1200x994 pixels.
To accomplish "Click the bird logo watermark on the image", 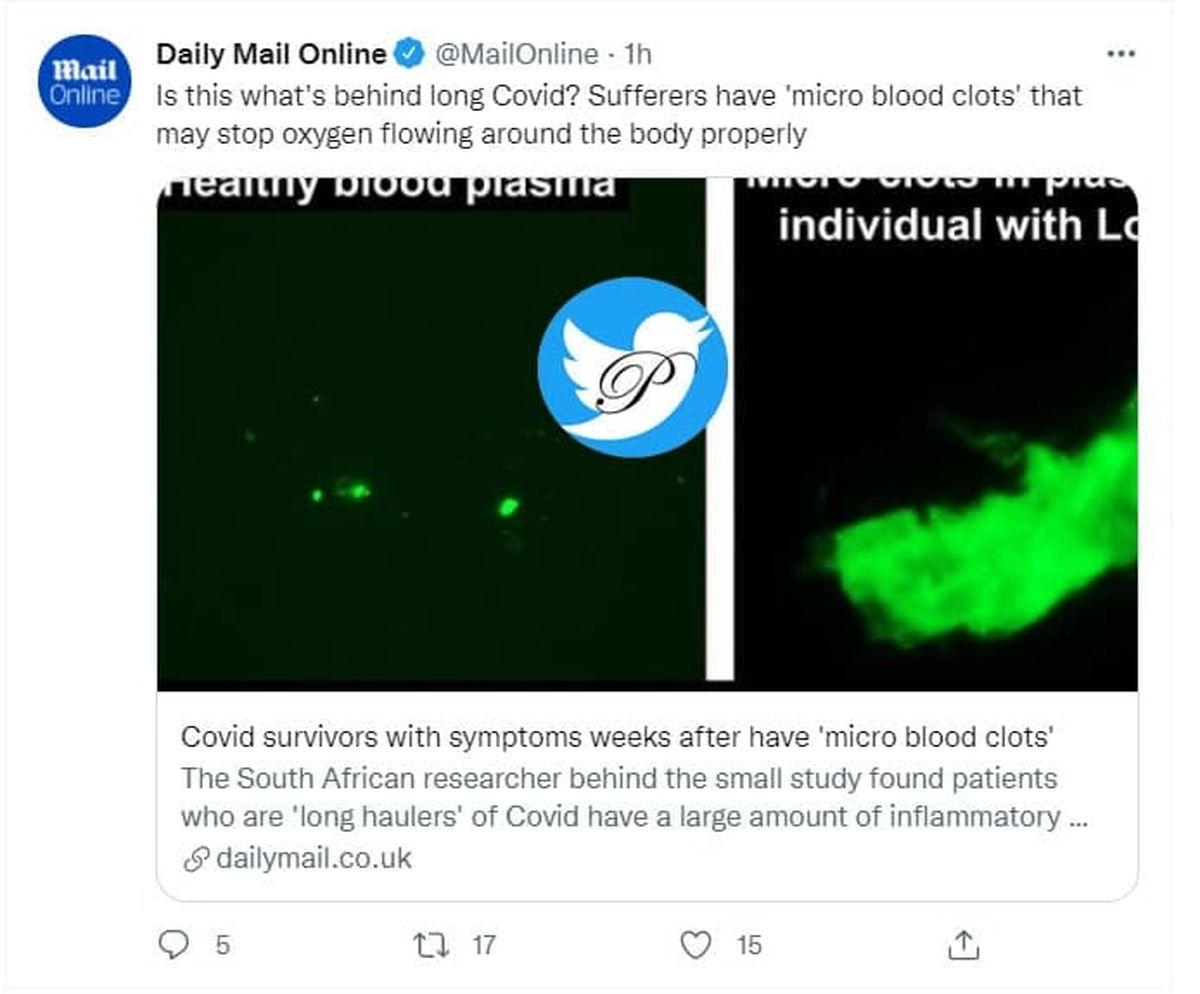I will 631,367.
